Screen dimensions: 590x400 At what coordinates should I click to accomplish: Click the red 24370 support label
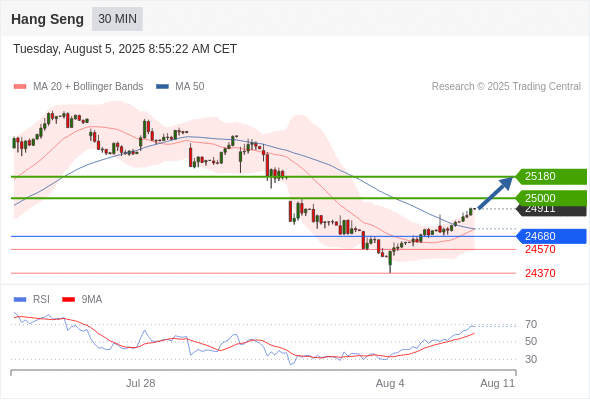tap(540, 273)
